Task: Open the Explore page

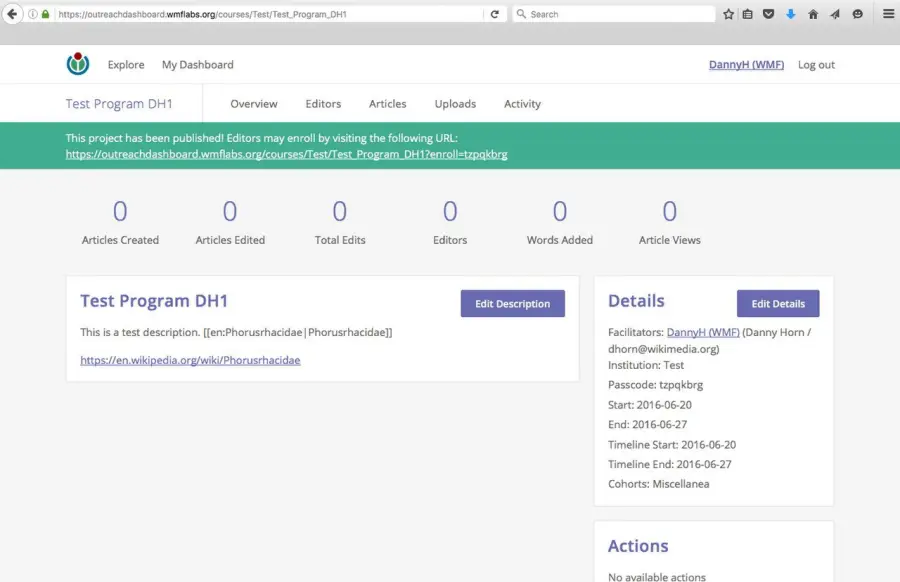Action: (x=126, y=65)
